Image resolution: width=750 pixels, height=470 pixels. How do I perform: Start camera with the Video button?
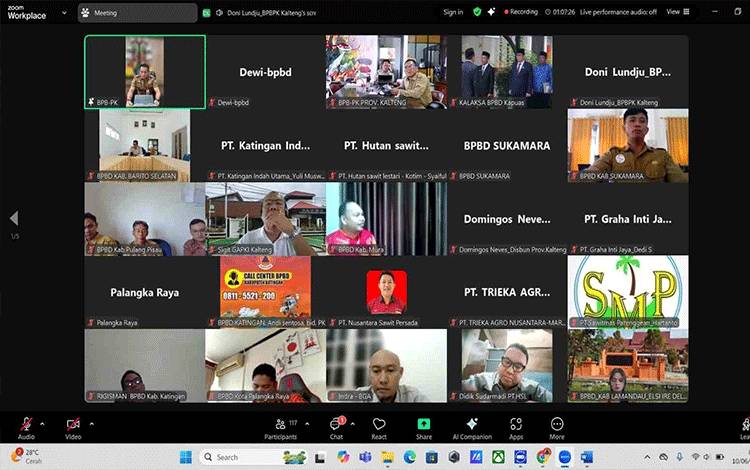[x=73, y=427]
